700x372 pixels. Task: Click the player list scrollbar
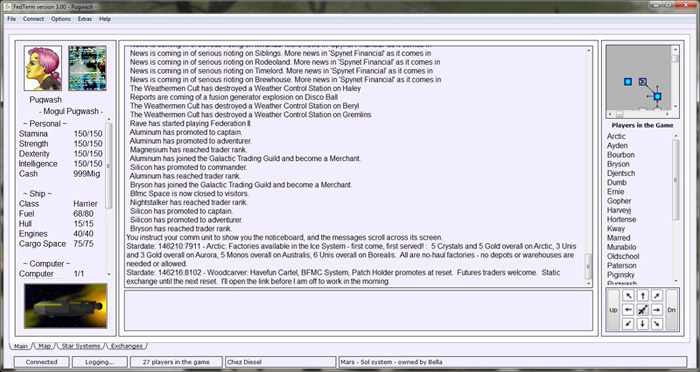click(675, 208)
